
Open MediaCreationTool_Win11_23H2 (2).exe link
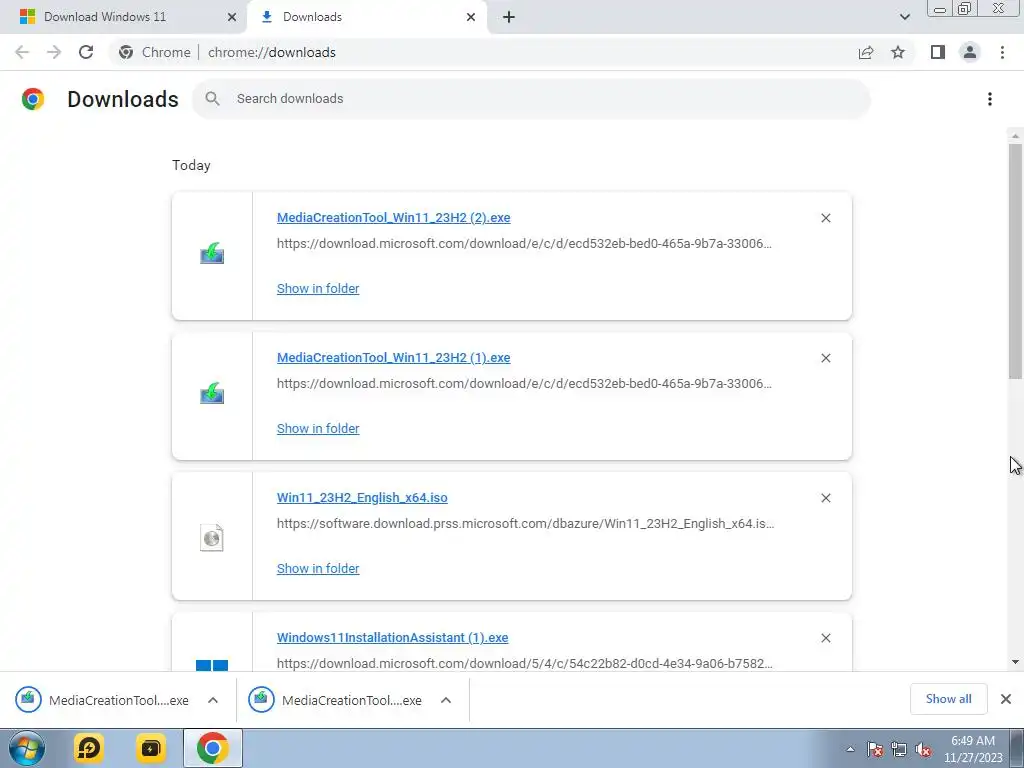coord(393,217)
